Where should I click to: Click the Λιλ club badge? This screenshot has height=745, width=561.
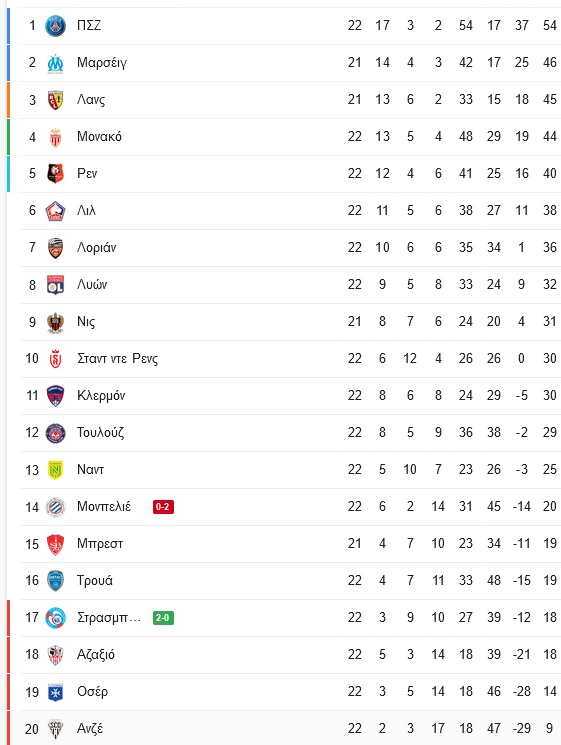(x=55, y=211)
